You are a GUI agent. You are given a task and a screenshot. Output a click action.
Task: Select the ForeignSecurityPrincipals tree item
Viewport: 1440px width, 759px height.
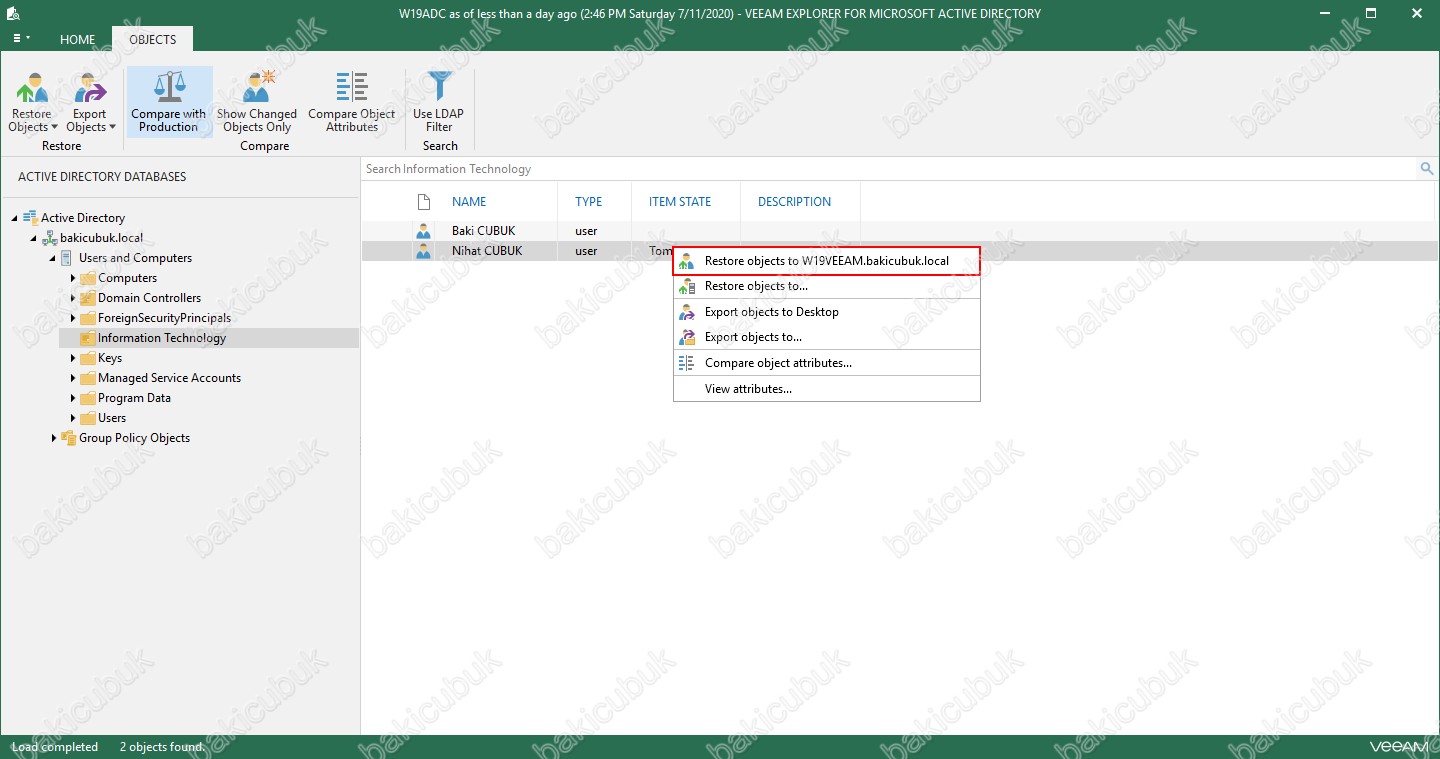pyautogui.click(x=164, y=318)
